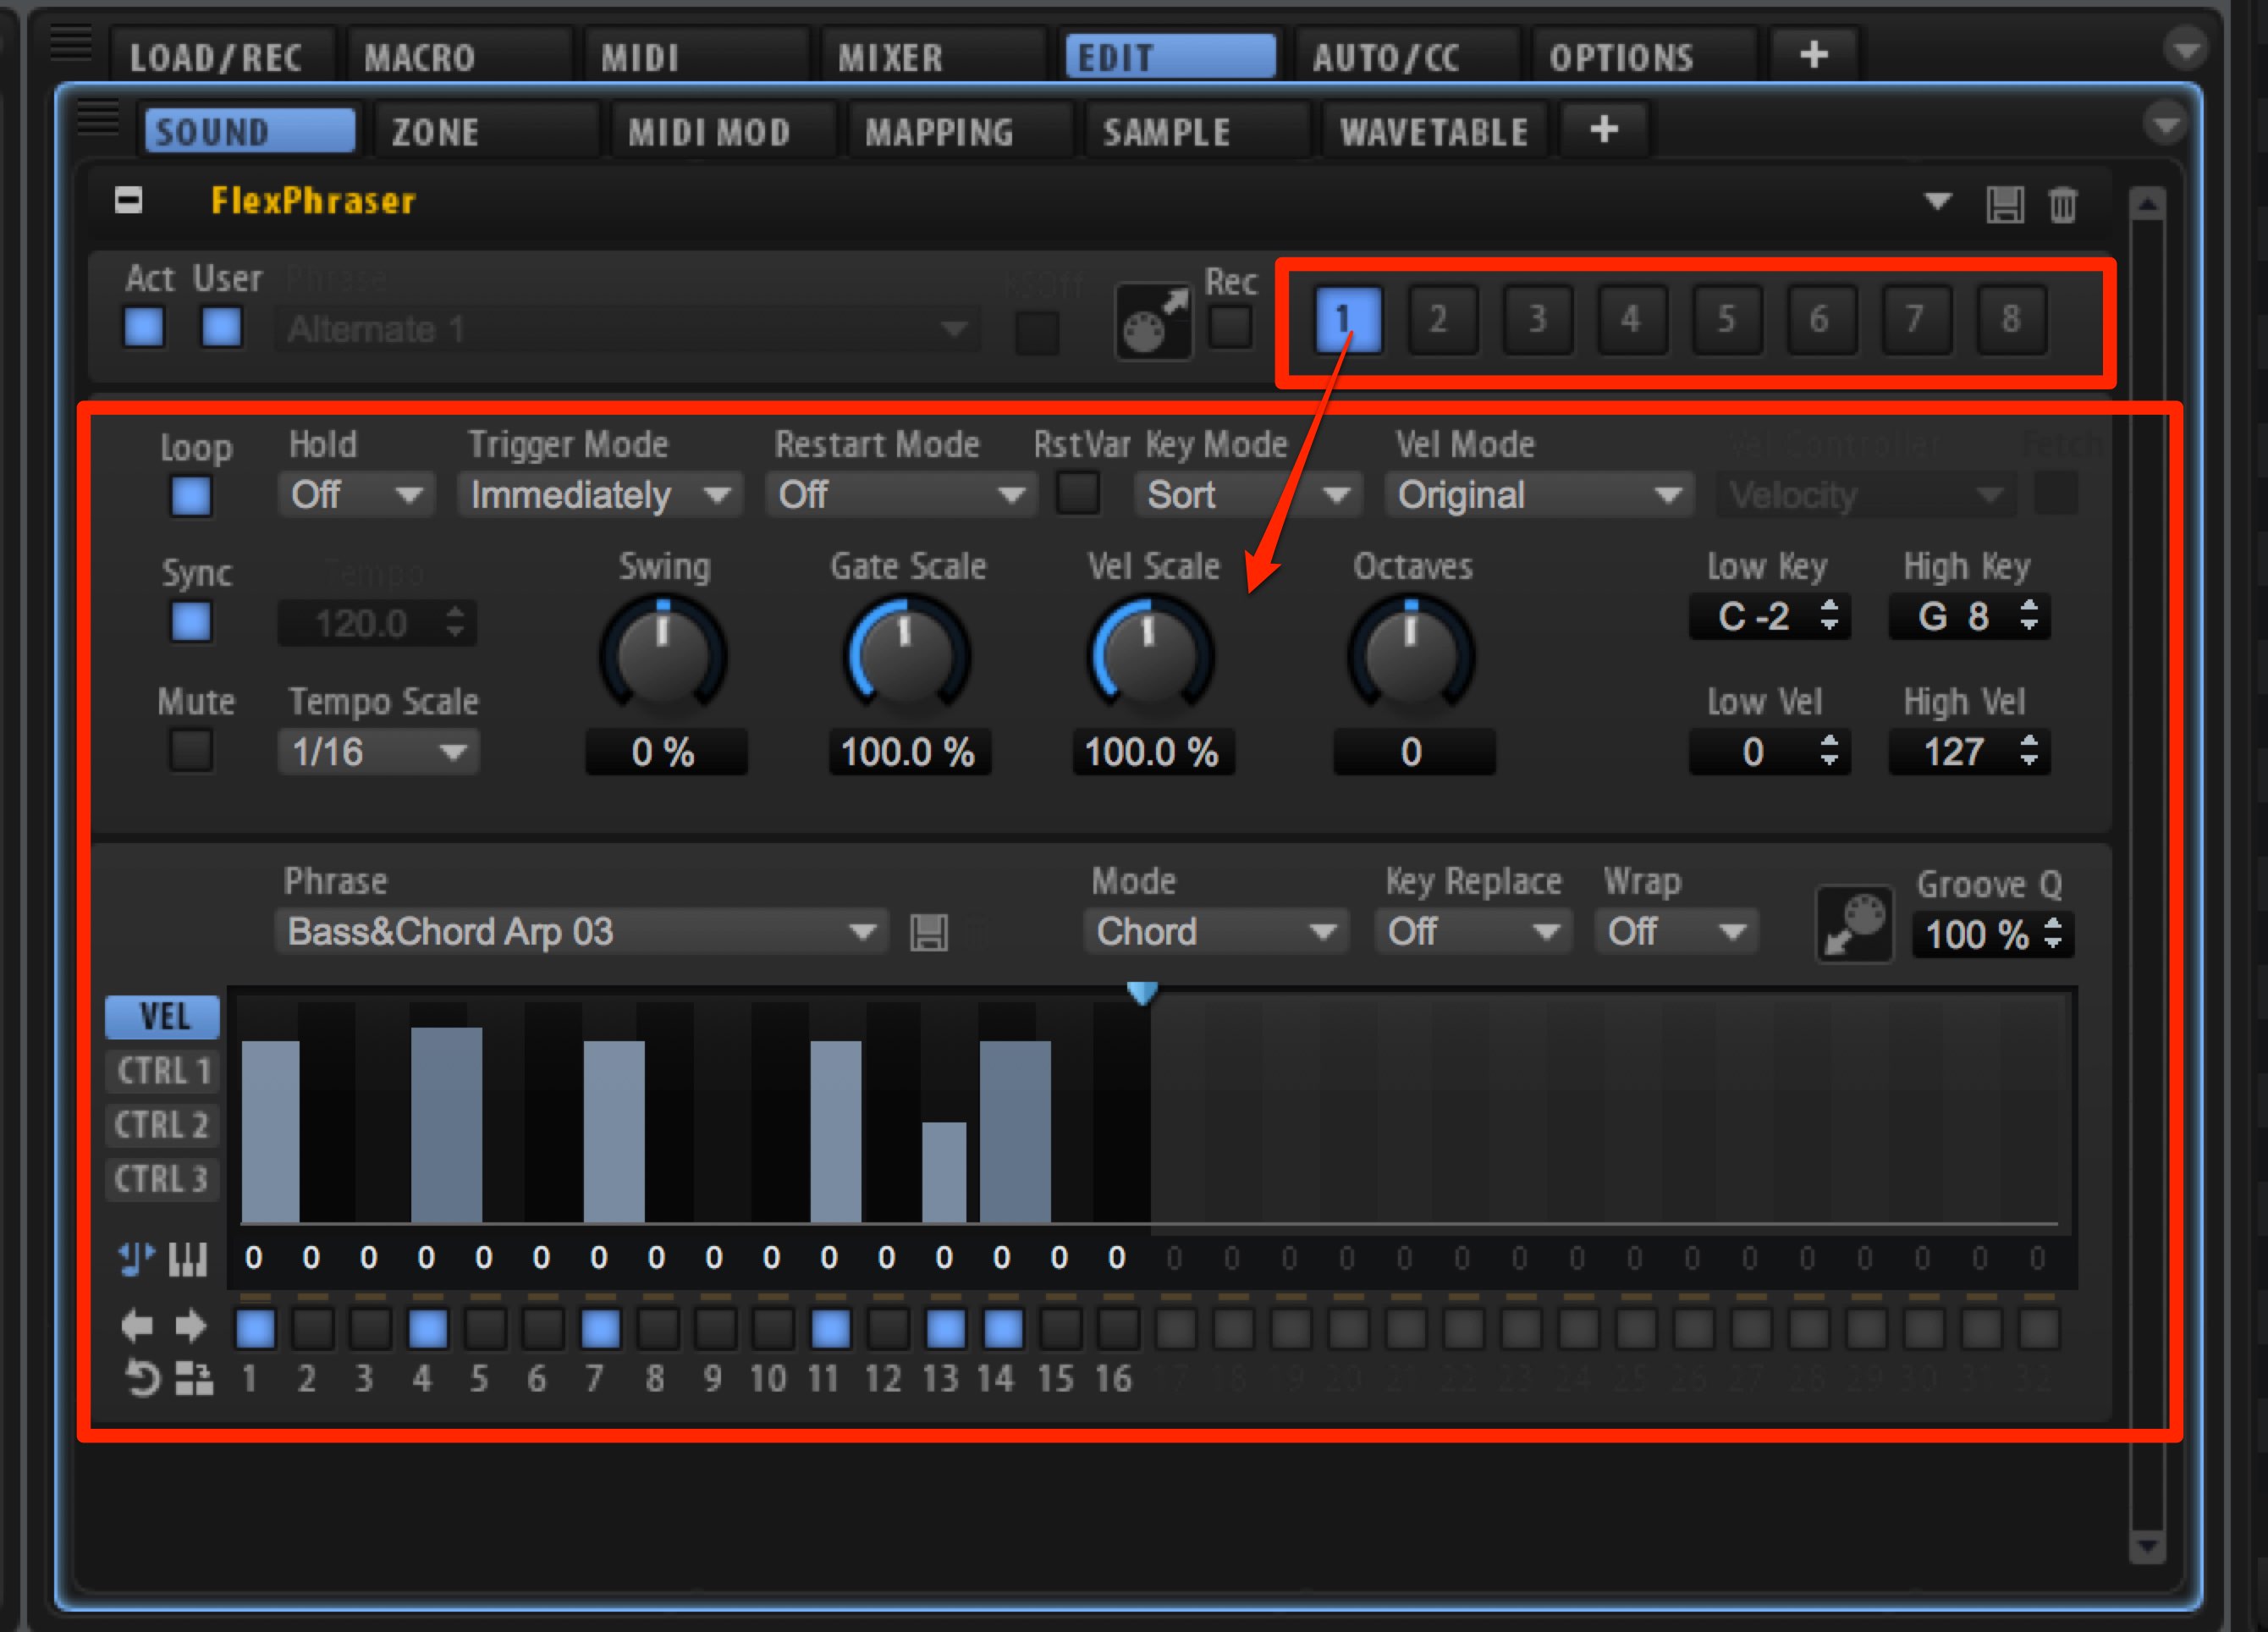Open the Key Replace dropdown
Image resolution: width=2268 pixels, height=1632 pixels.
[1473, 932]
